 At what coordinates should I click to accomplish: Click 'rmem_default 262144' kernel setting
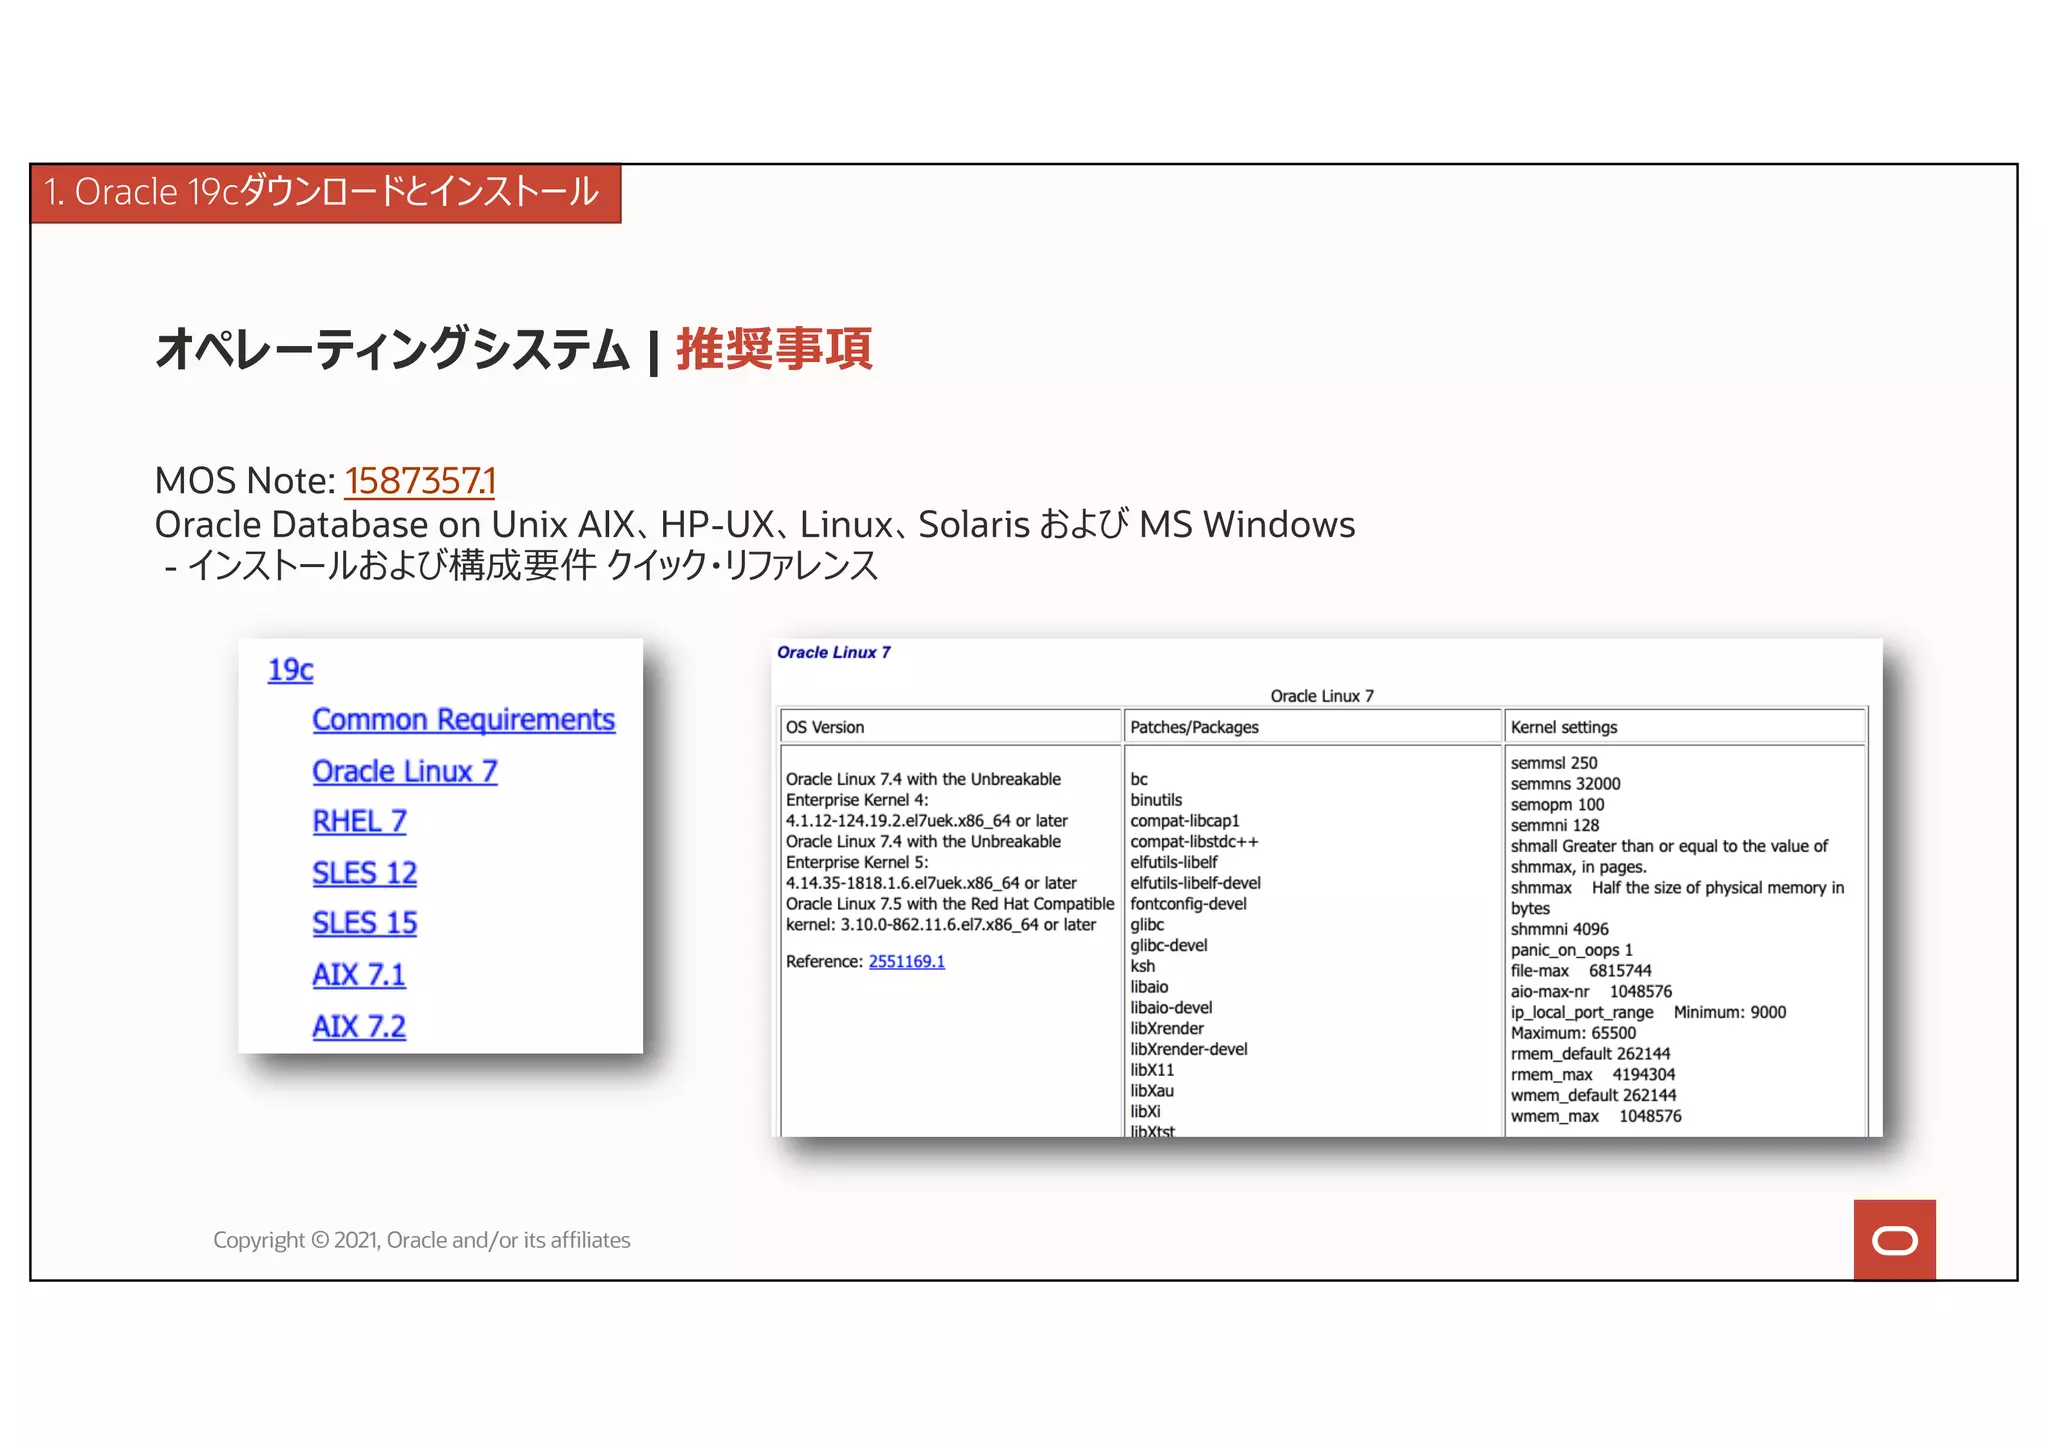click(x=1590, y=1054)
